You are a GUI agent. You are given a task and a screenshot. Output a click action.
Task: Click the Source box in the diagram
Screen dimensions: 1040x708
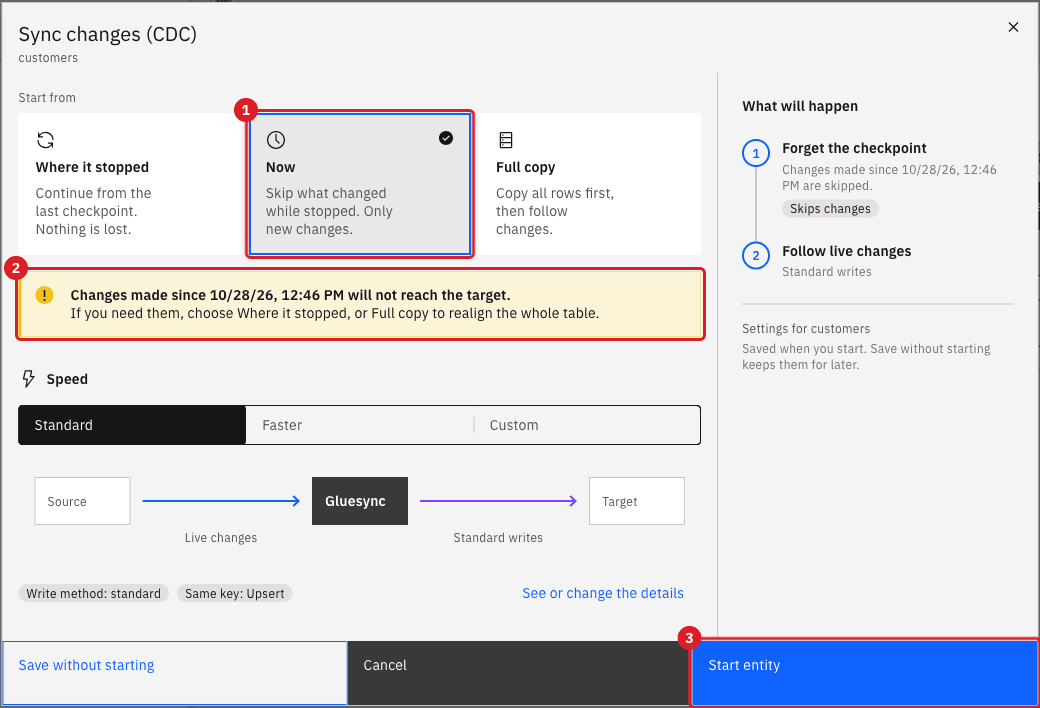(x=82, y=501)
